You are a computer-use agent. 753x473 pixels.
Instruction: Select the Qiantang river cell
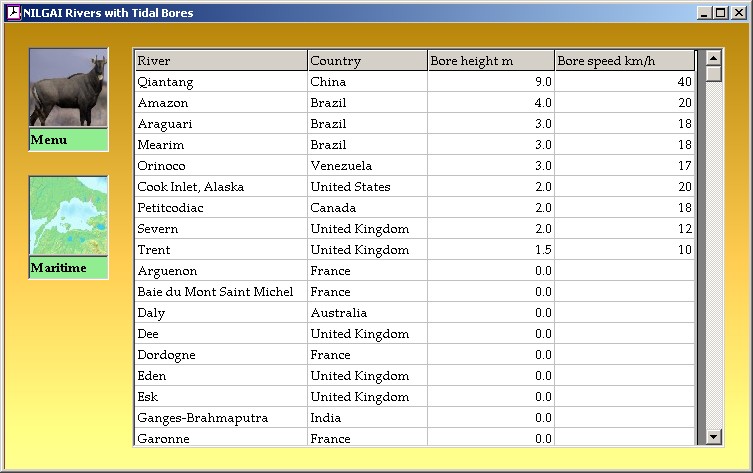coord(220,82)
